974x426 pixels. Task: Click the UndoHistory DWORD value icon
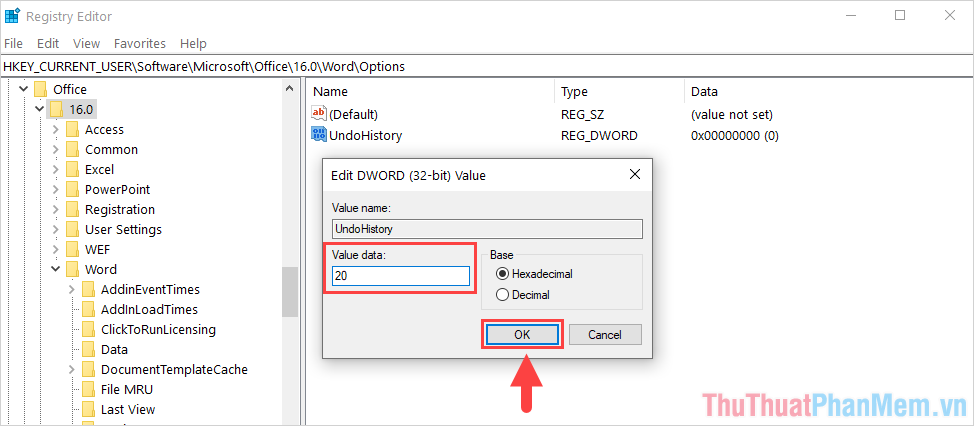(319, 135)
